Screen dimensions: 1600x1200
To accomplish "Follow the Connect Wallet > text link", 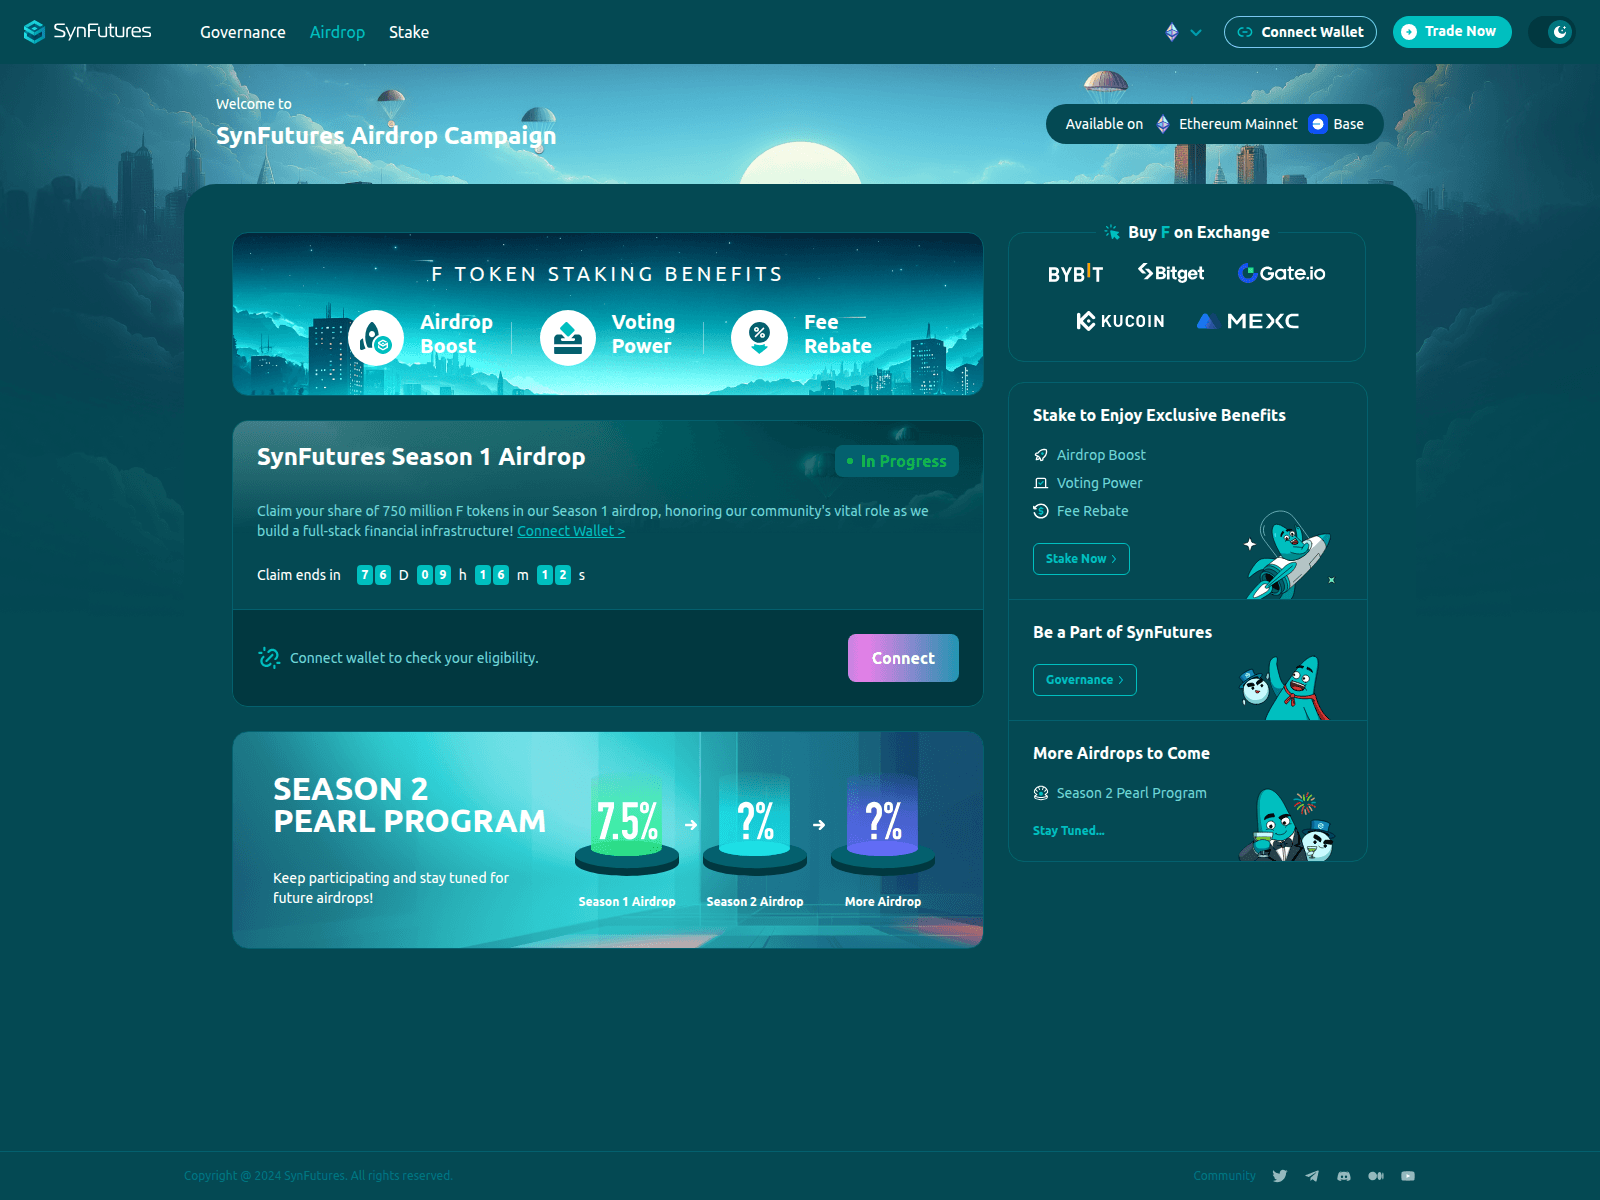I will pyautogui.click(x=571, y=531).
